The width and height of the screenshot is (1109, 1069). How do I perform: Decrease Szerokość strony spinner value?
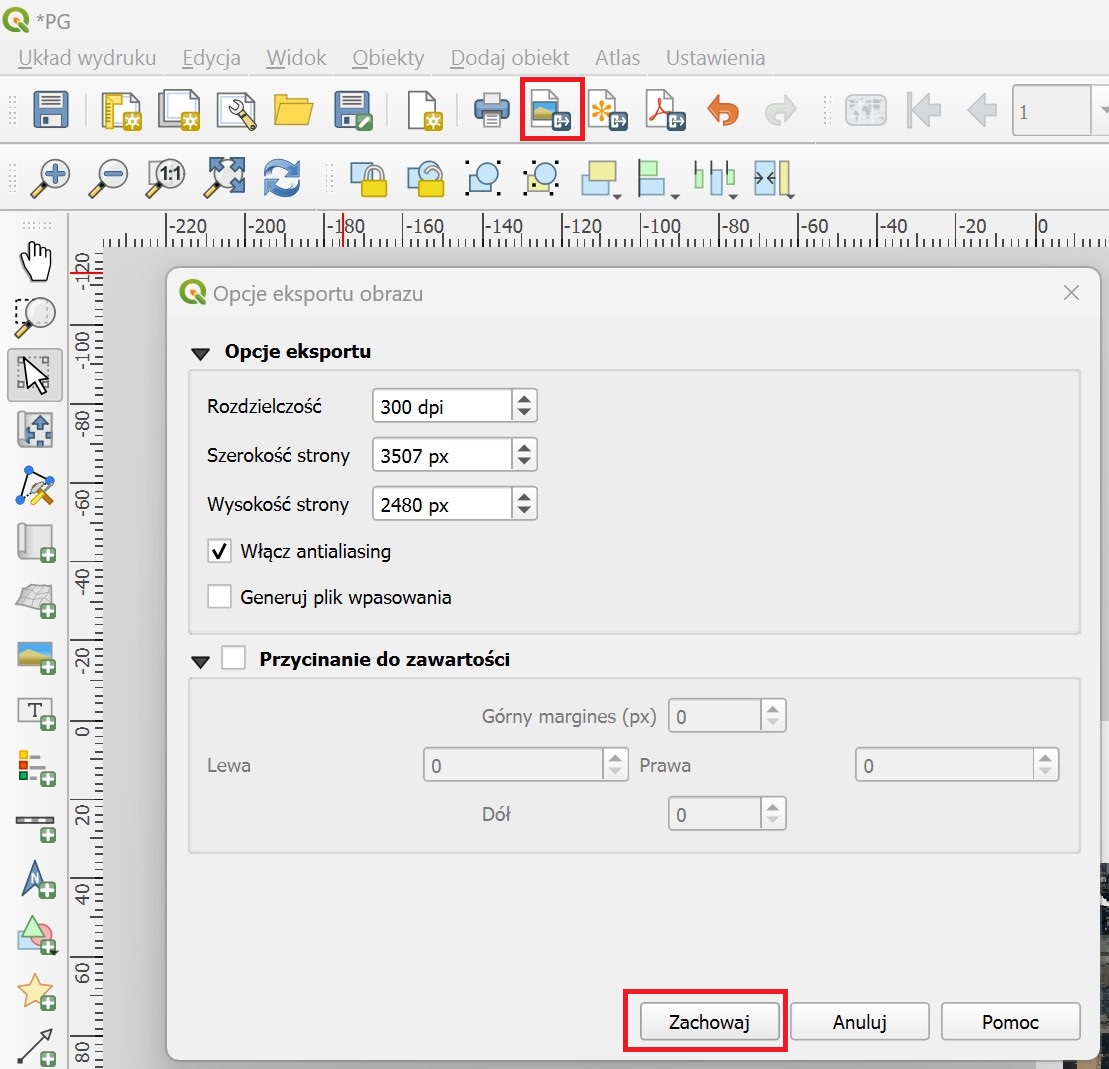tap(524, 462)
